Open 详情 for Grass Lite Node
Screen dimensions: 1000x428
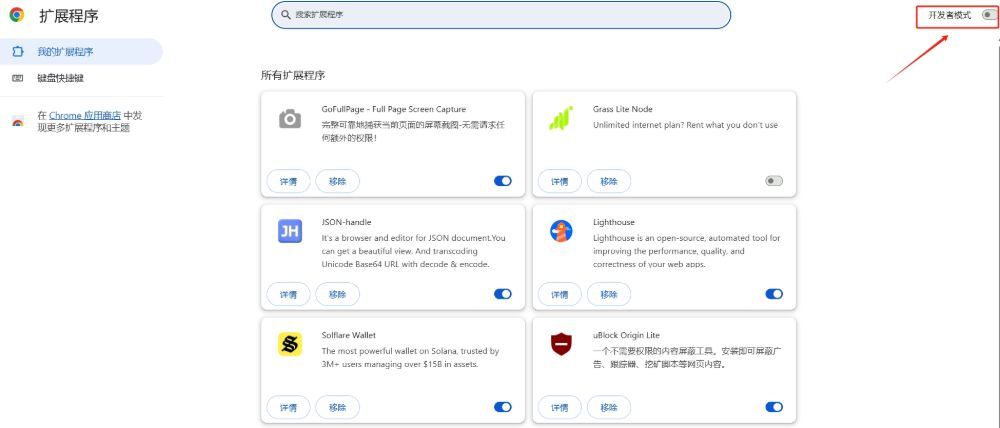[x=559, y=181]
